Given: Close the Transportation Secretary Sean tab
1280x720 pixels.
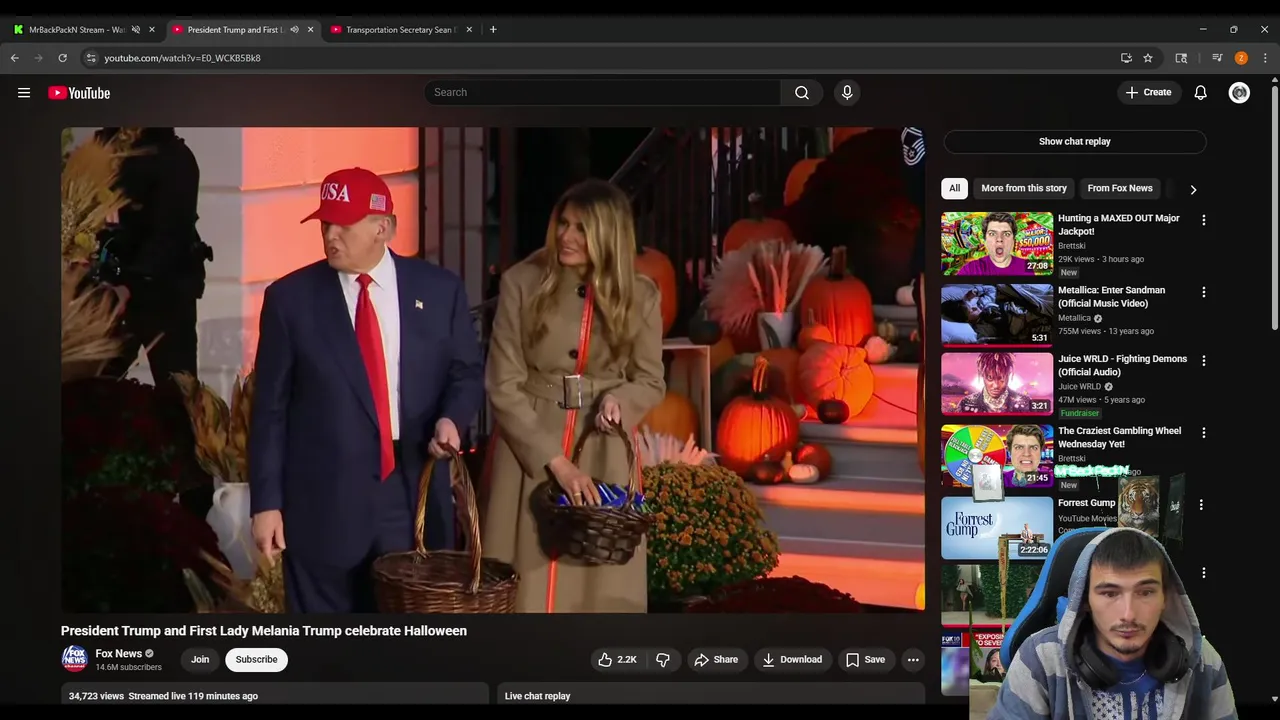Looking at the screenshot, I should (x=469, y=29).
